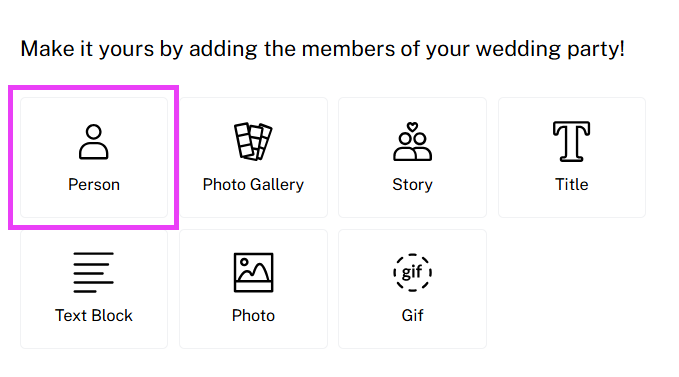The width and height of the screenshot is (679, 377).
Task: Click the dashed-circle gif icon
Action: pos(412,272)
